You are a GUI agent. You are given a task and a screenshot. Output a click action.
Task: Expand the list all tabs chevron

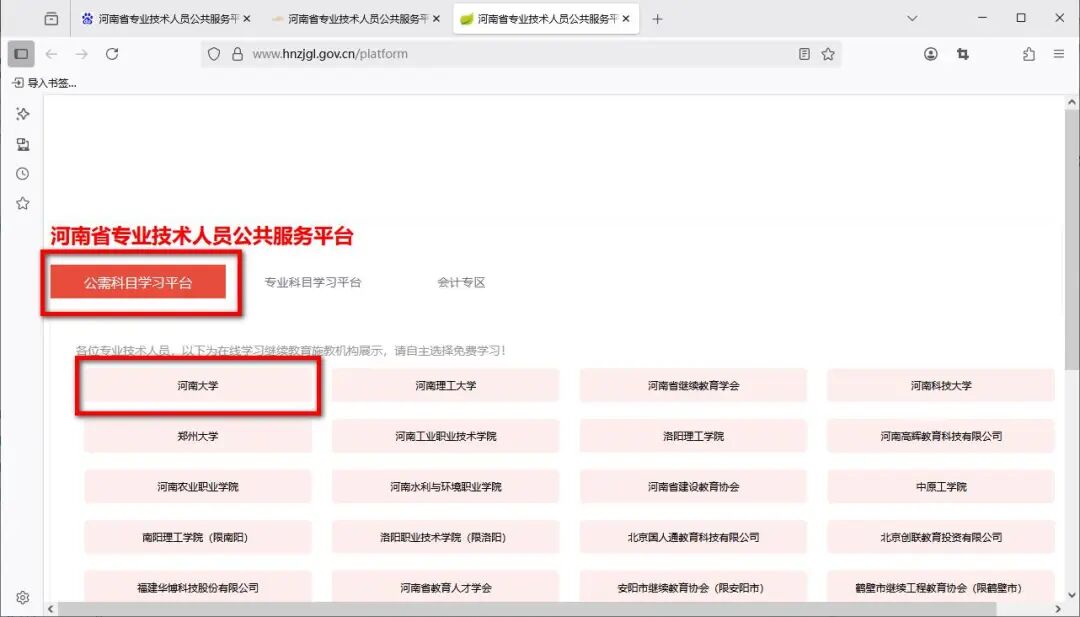pos(912,19)
